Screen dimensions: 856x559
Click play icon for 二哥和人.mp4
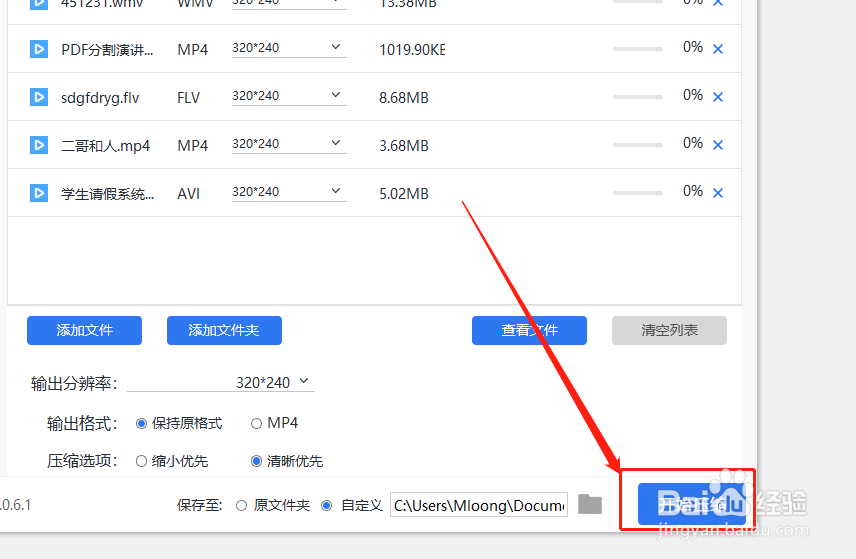tap(39, 145)
